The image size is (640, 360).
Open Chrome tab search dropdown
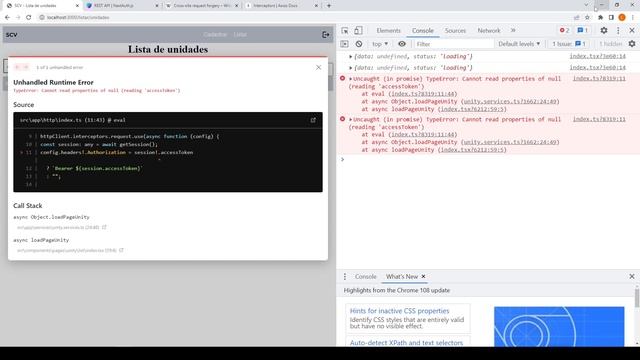click(586, 5)
